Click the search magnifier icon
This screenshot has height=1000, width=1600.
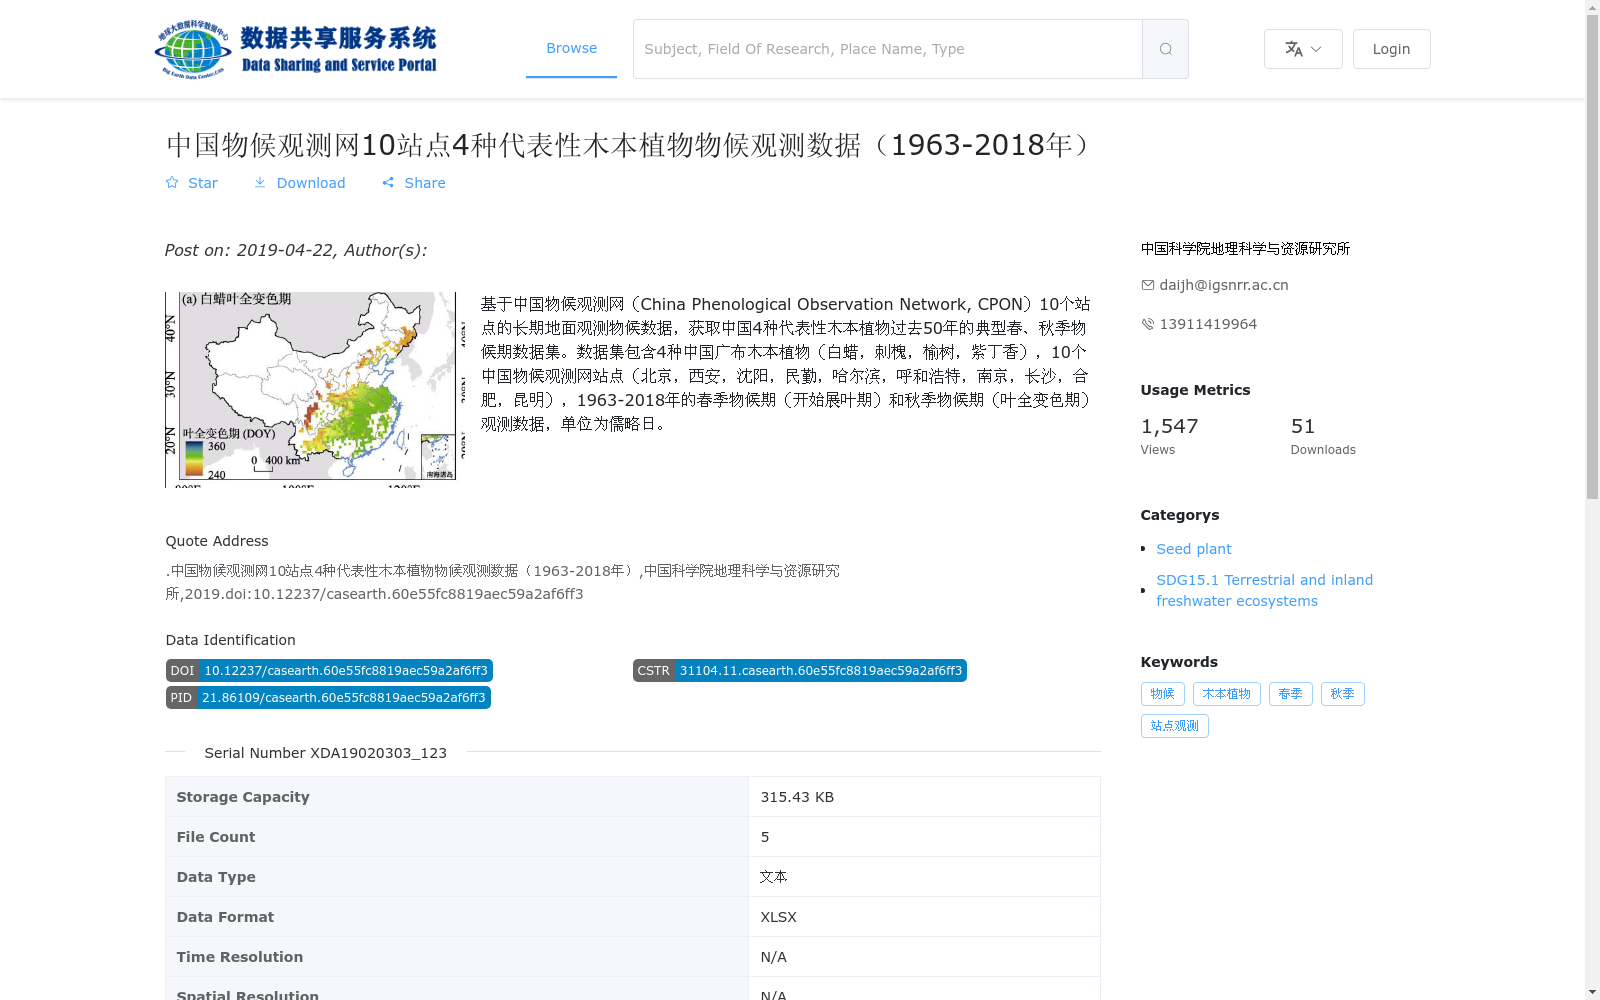click(1165, 49)
